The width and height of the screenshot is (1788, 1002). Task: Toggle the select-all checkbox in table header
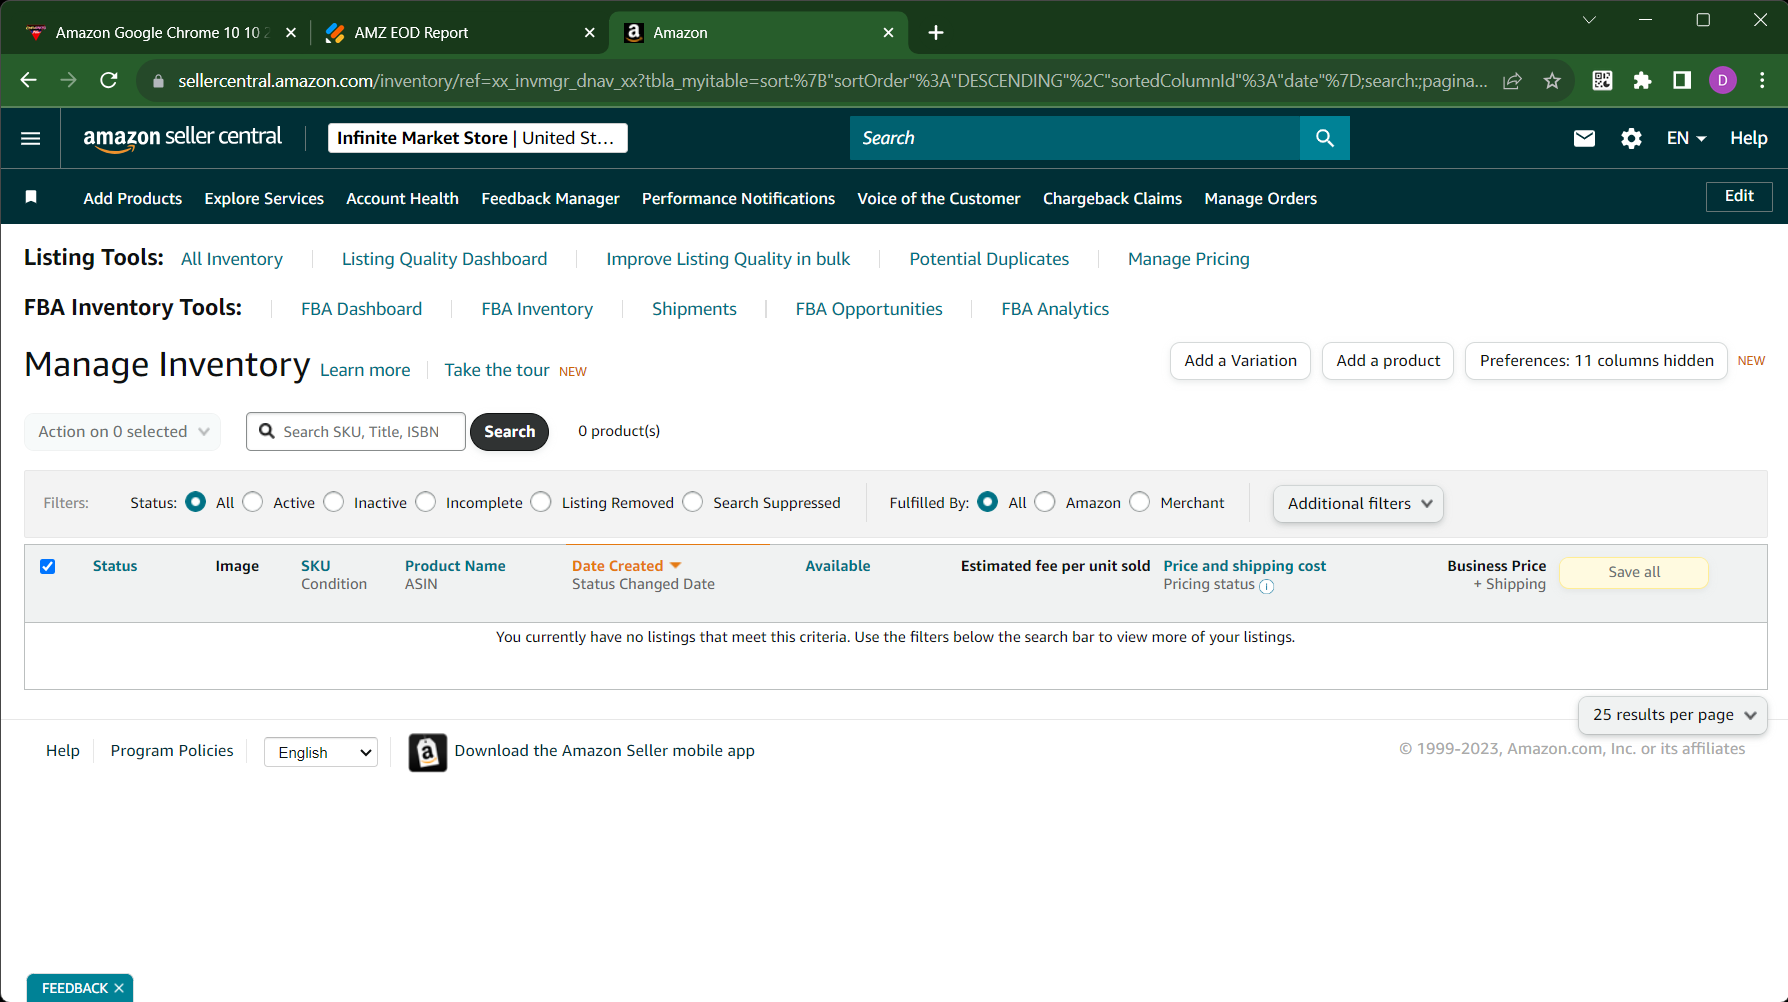(47, 566)
